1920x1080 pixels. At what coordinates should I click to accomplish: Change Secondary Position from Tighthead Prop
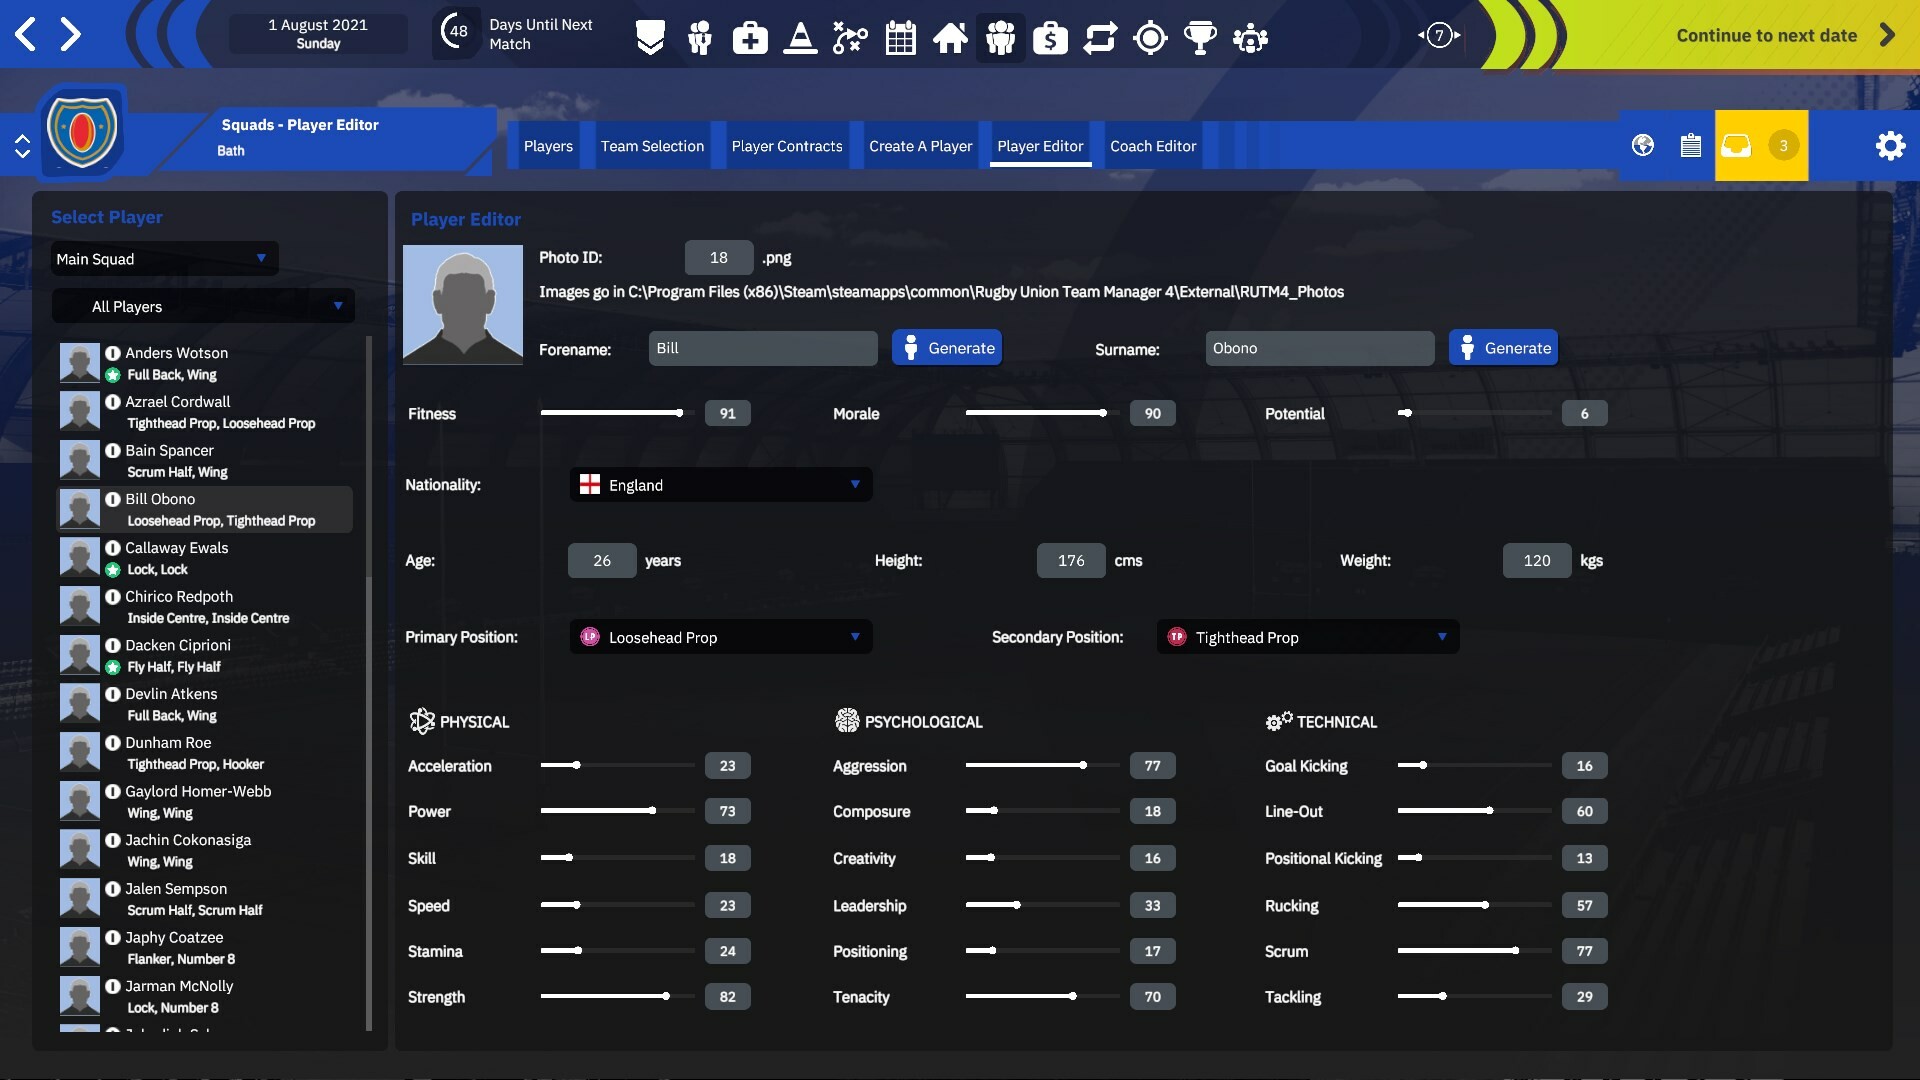(x=1306, y=636)
